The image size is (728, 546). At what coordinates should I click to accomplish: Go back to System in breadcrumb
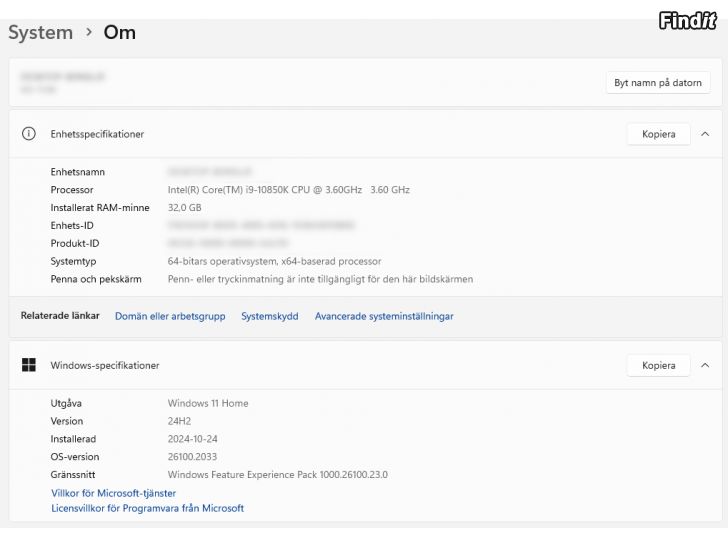(x=40, y=32)
